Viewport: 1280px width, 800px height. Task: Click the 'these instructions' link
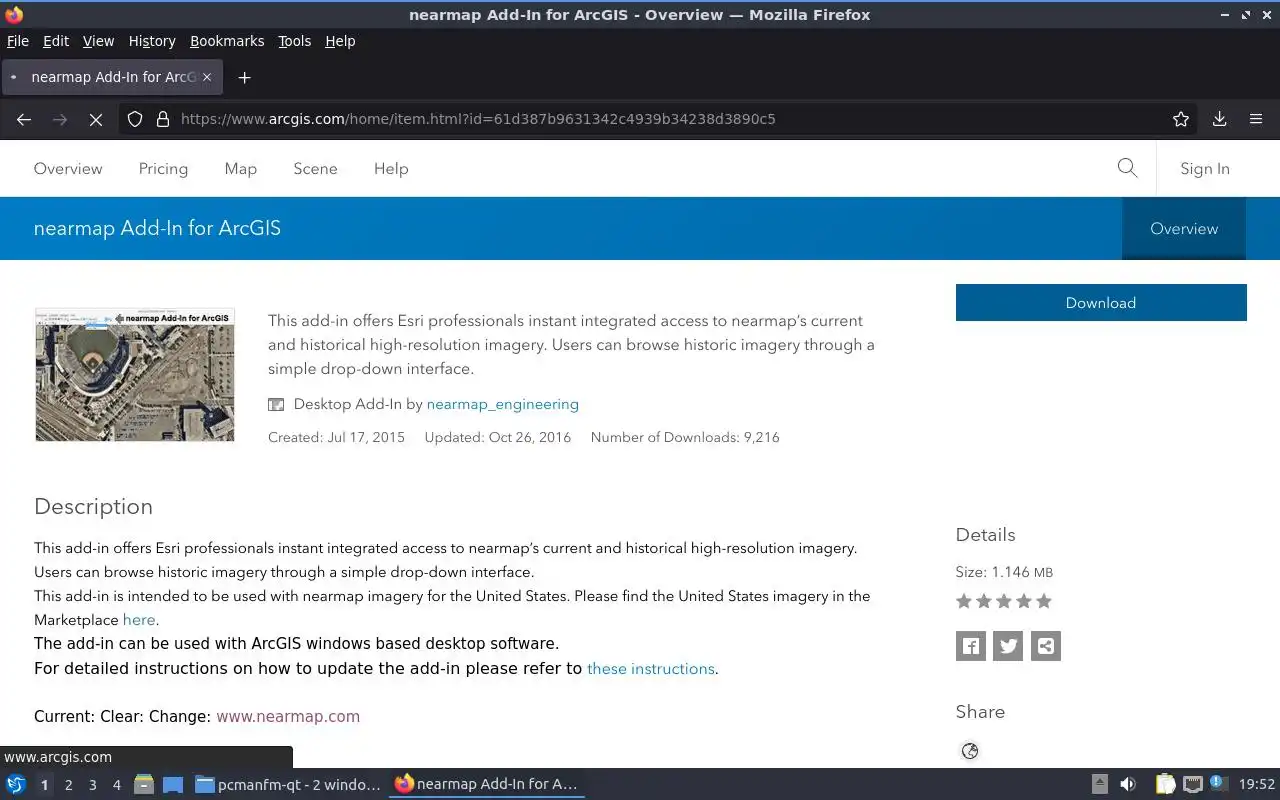[651, 669]
